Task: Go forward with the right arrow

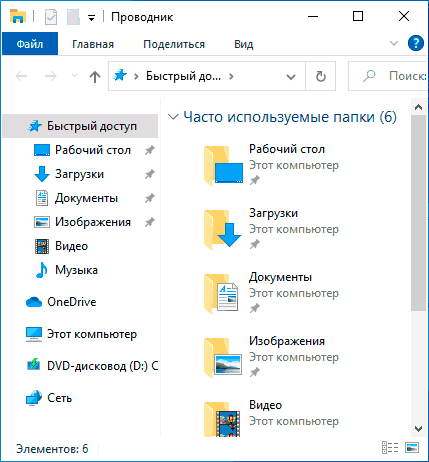Action: pyautogui.click(x=51, y=76)
